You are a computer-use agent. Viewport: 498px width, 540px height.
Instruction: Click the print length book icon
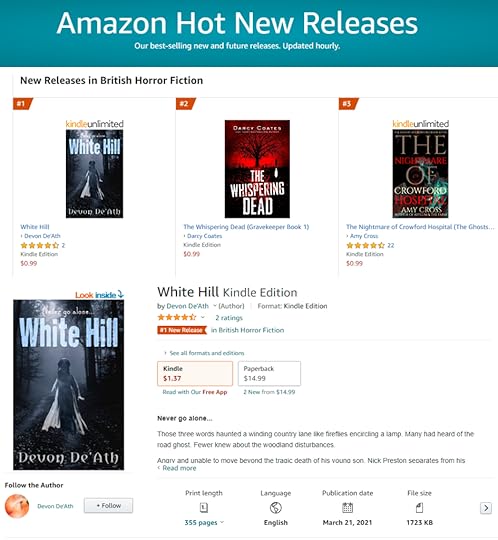[x=204, y=508]
